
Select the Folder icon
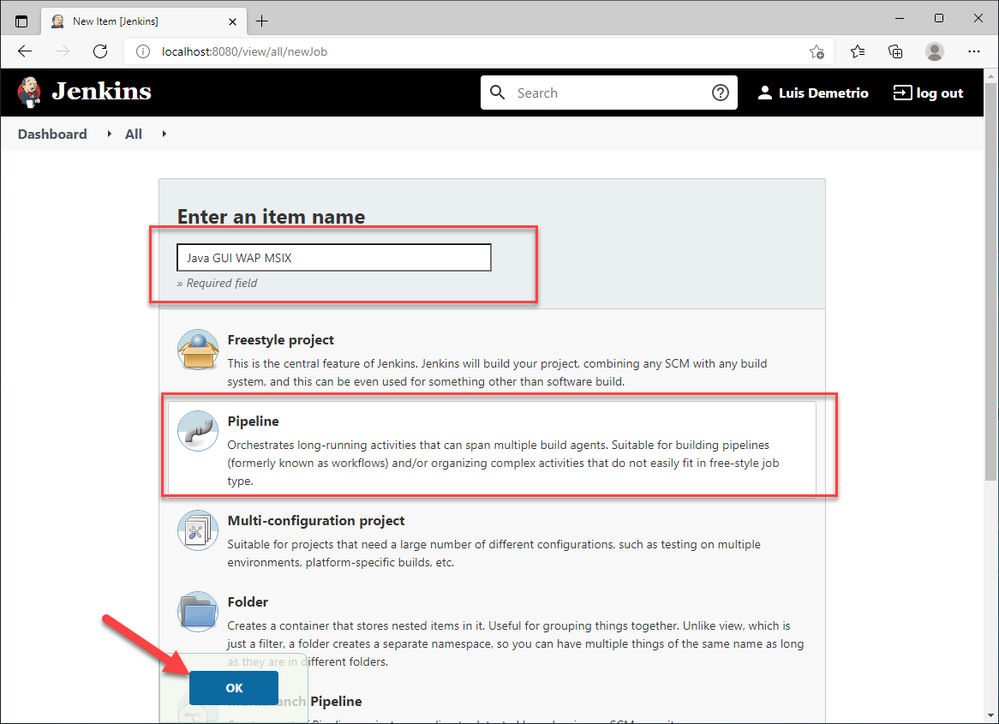click(198, 612)
